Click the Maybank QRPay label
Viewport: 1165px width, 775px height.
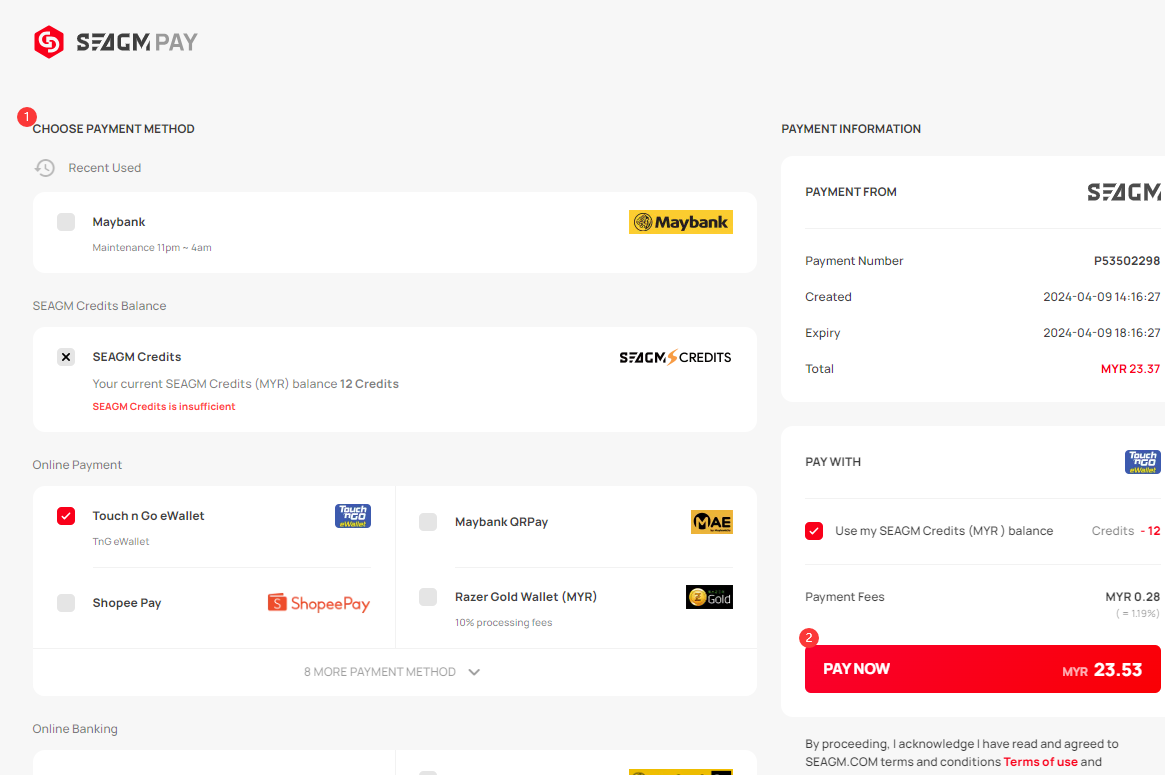click(x=502, y=522)
